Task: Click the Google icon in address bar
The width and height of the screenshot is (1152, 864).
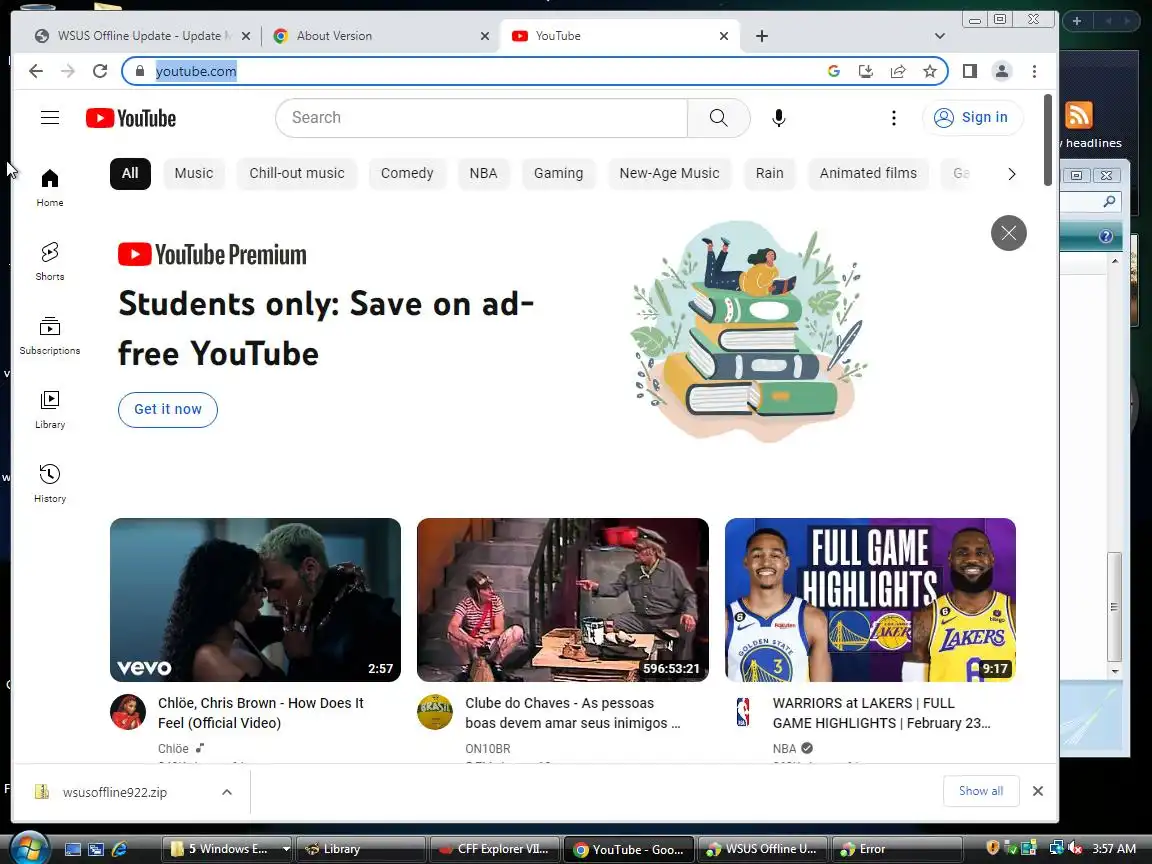Action: tap(833, 71)
